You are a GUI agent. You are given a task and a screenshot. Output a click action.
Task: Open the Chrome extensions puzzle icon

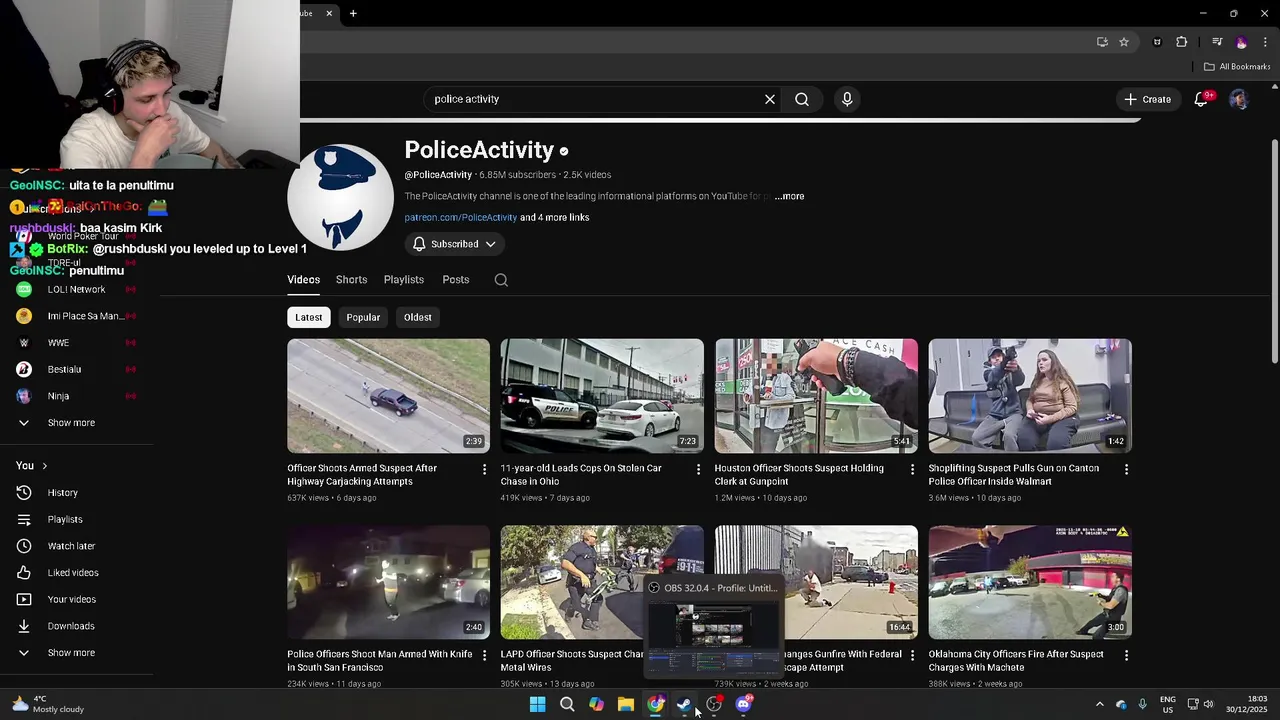click(x=1182, y=42)
